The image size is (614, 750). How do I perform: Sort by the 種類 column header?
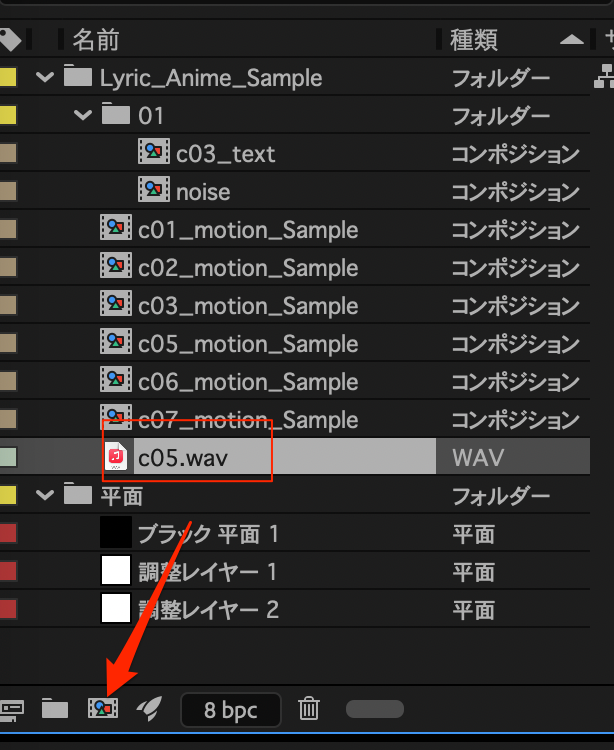[474, 40]
